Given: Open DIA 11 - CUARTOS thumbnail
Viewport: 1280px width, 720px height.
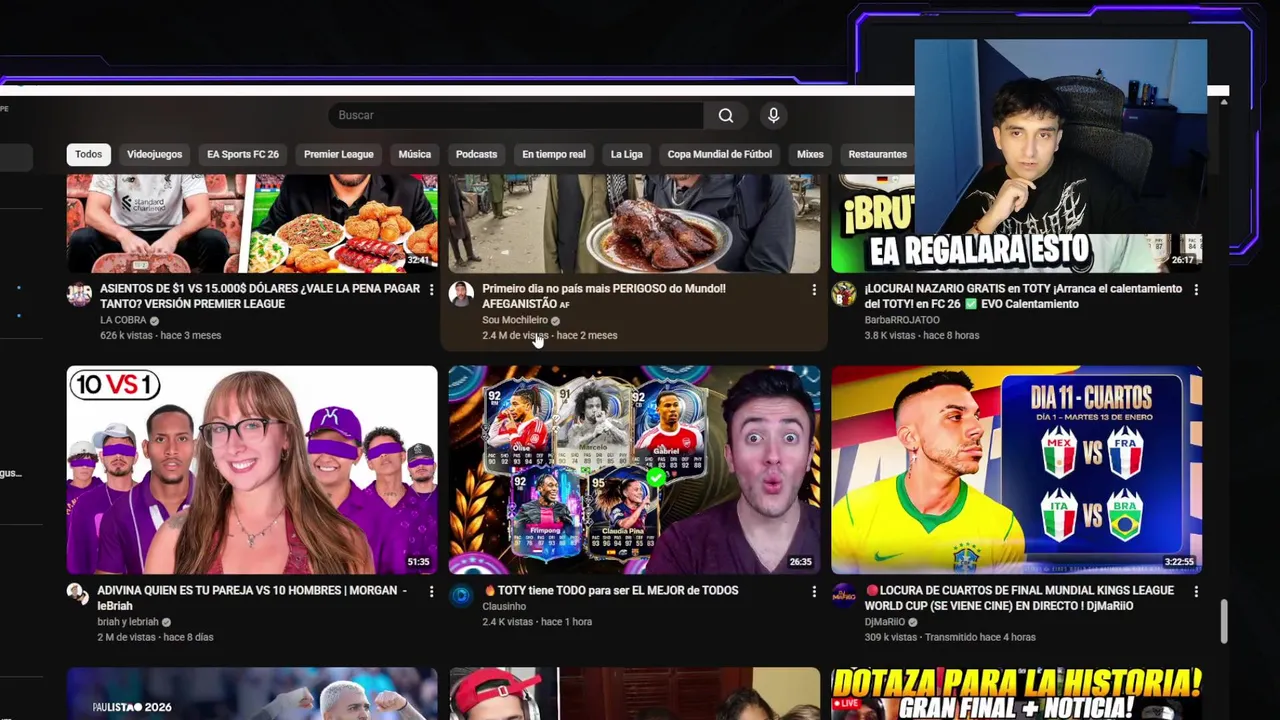Looking at the screenshot, I should tap(1016, 470).
